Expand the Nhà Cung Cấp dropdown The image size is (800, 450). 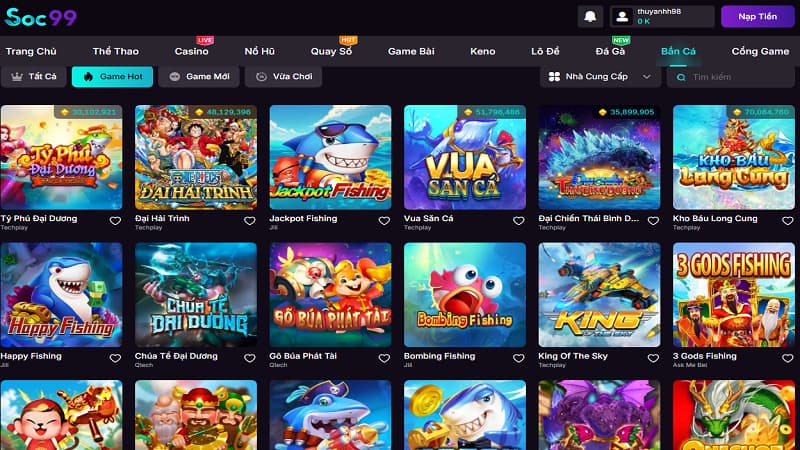coord(601,77)
